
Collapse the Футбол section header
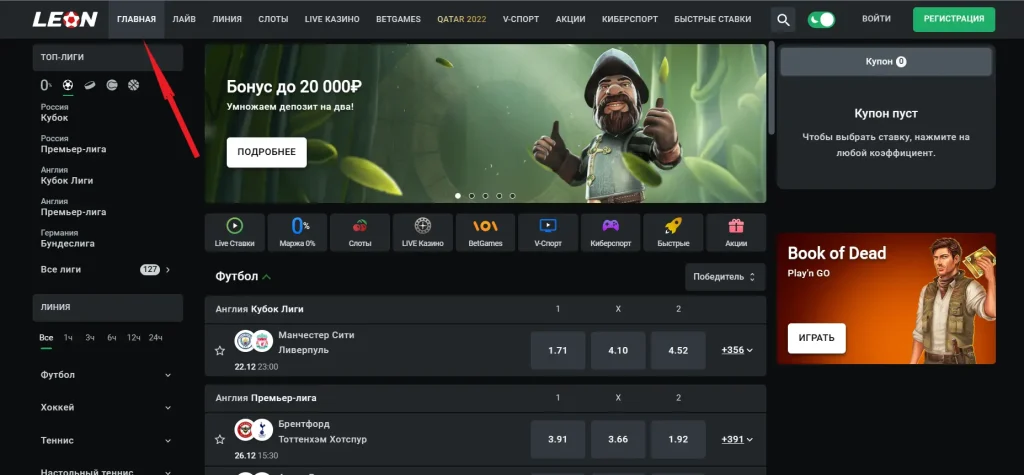coord(243,276)
